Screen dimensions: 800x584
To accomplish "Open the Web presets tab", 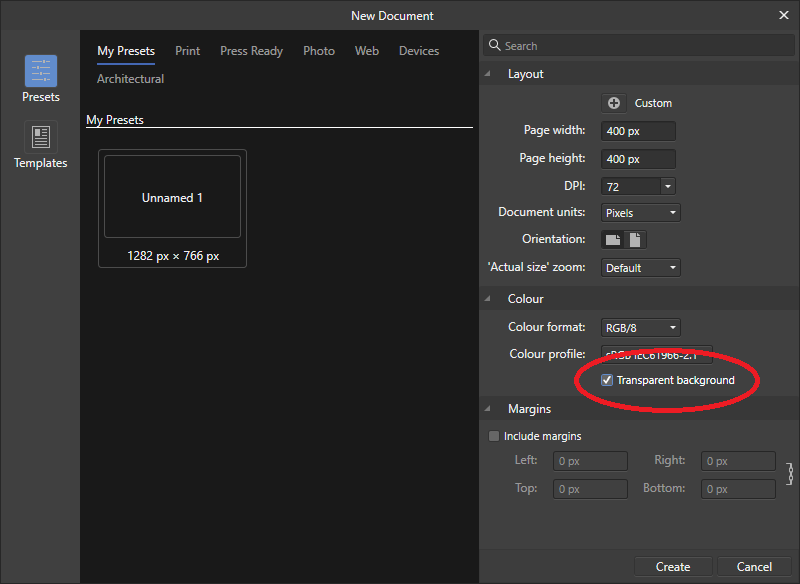I will (x=367, y=51).
